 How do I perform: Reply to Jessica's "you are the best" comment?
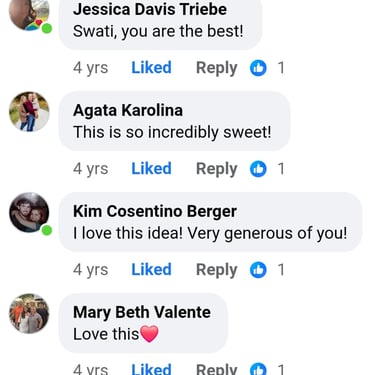tap(217, 68)
